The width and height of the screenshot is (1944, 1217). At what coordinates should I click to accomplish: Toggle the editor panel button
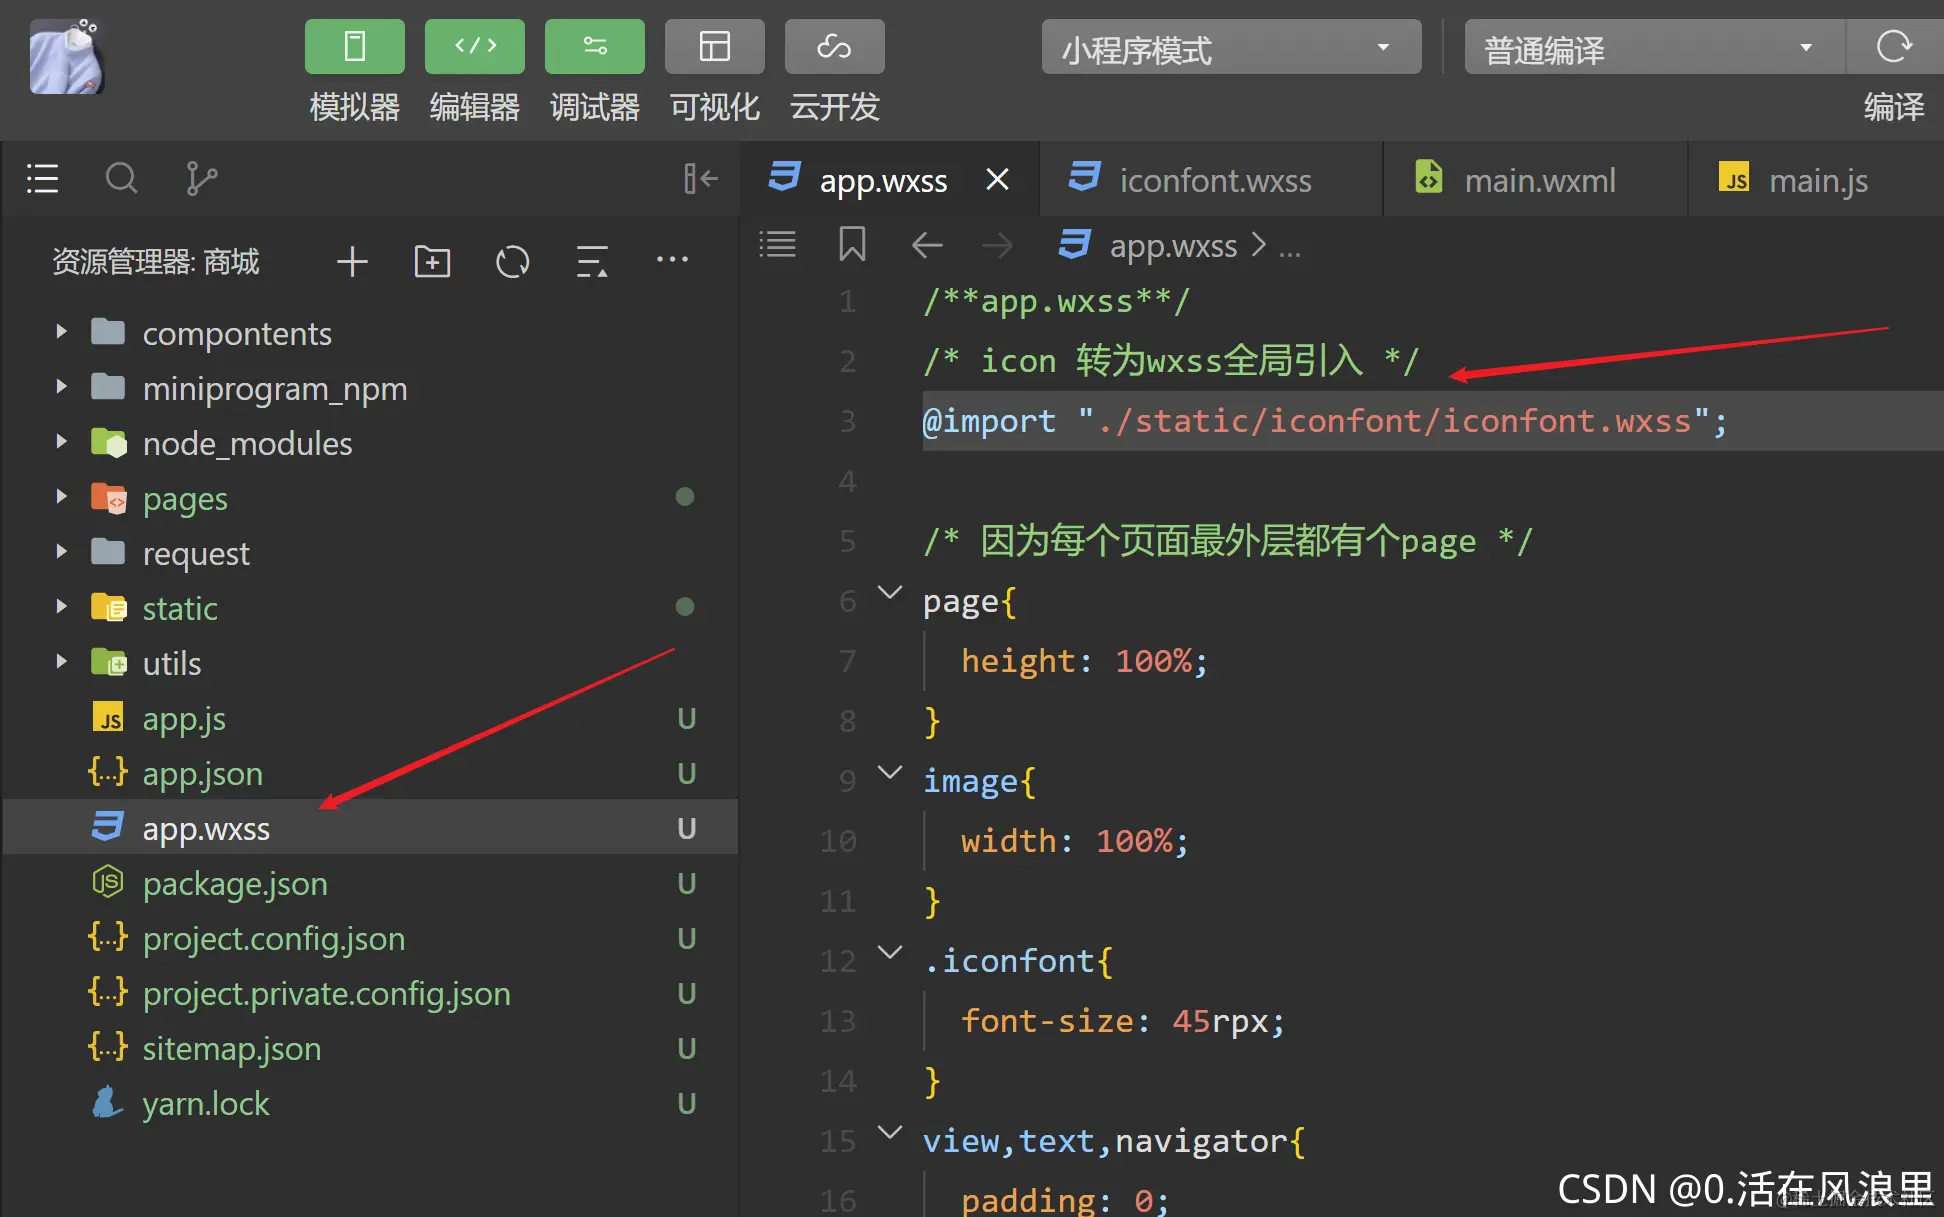click(x=474, y=47)
